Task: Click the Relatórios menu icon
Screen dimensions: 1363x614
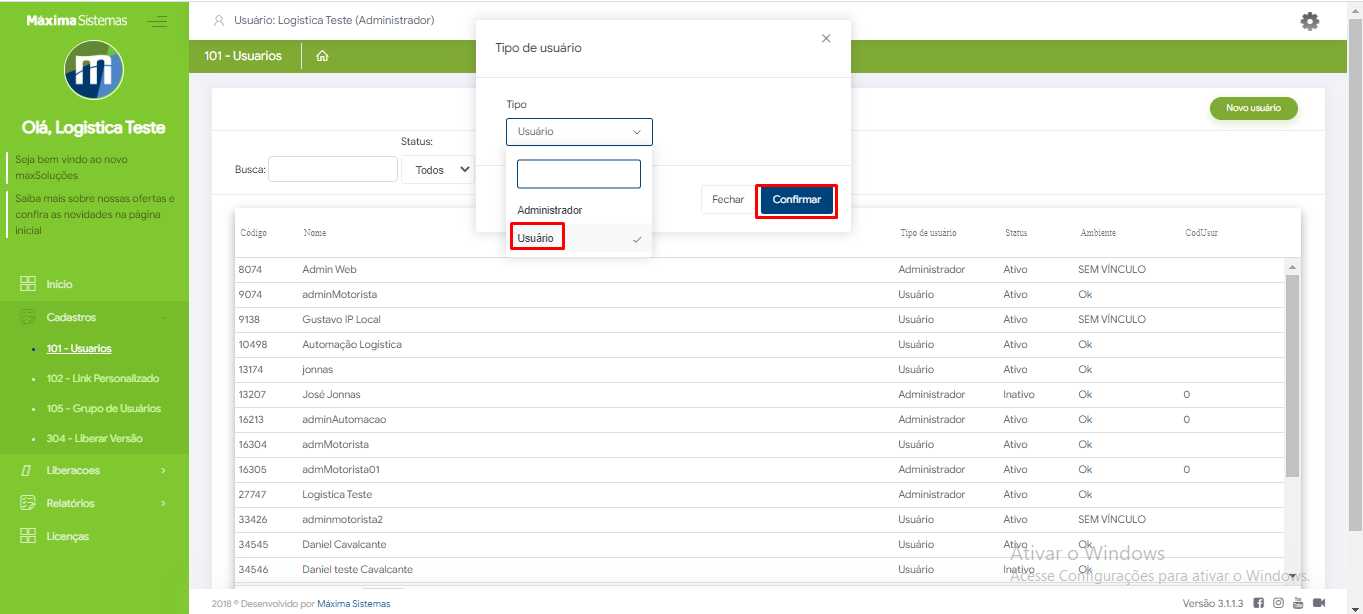Action: (28, 503)
